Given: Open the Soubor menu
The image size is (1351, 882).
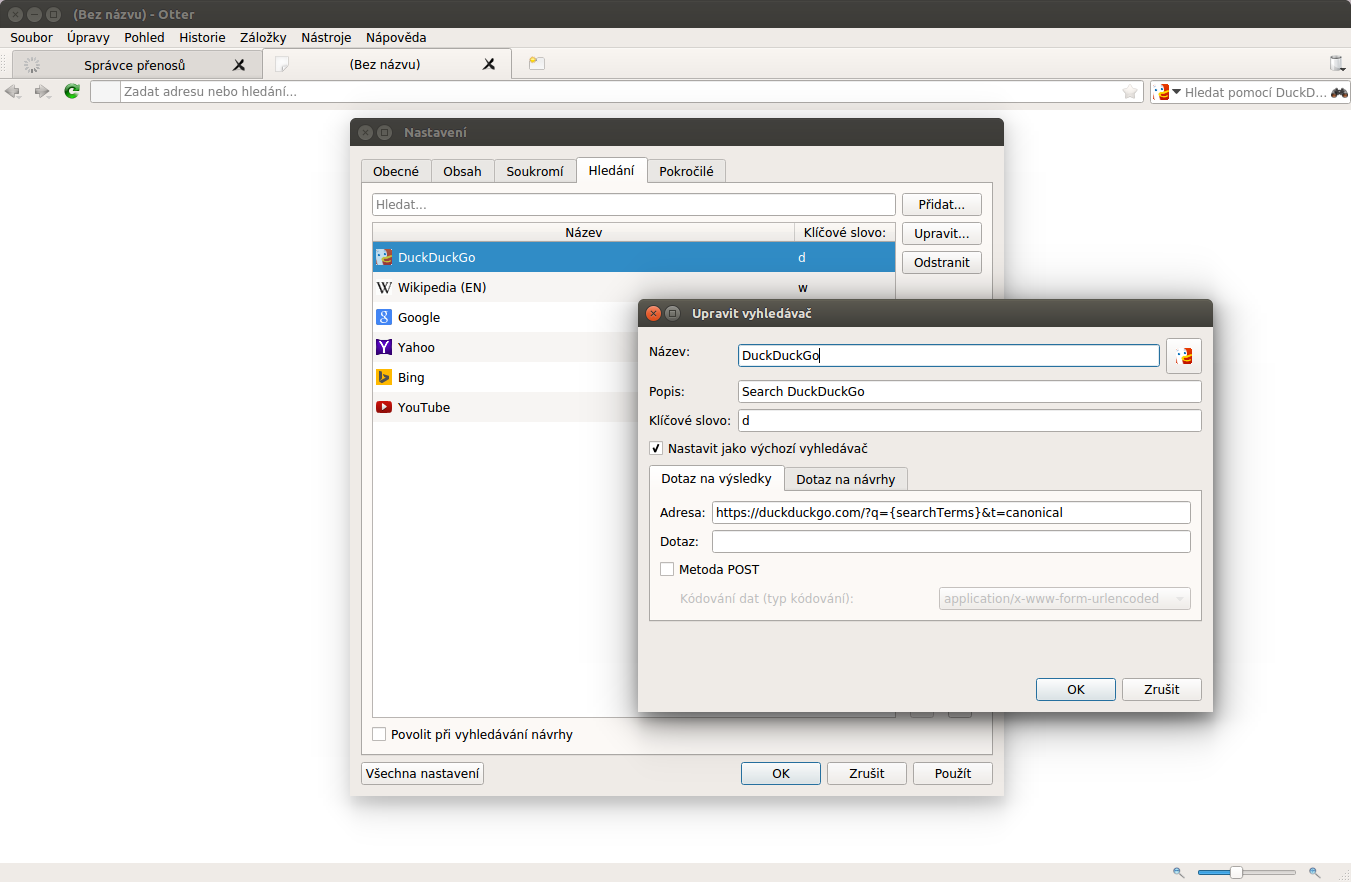Looking at the screenshot, I should (x=31, y=37).
